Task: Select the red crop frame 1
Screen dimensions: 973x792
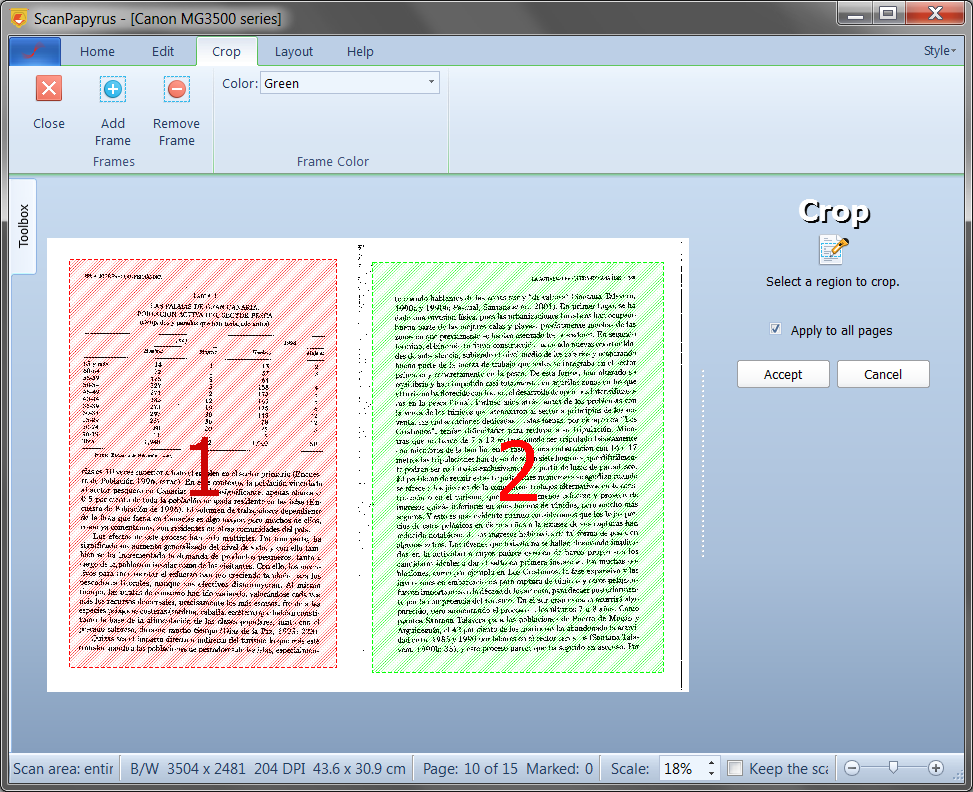Action: point(202,463)
